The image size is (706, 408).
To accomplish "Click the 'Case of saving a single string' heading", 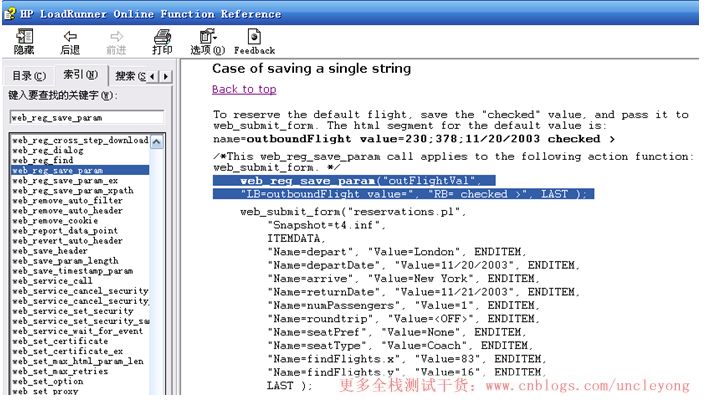I will (312, 68).
